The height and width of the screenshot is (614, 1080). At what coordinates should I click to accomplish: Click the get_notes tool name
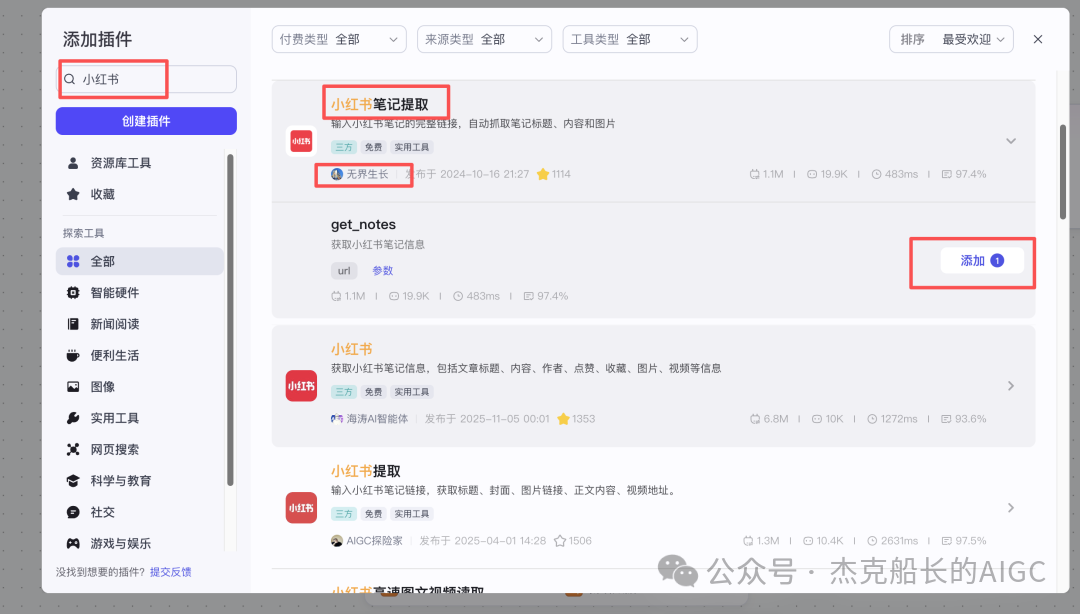click(364, 225)
